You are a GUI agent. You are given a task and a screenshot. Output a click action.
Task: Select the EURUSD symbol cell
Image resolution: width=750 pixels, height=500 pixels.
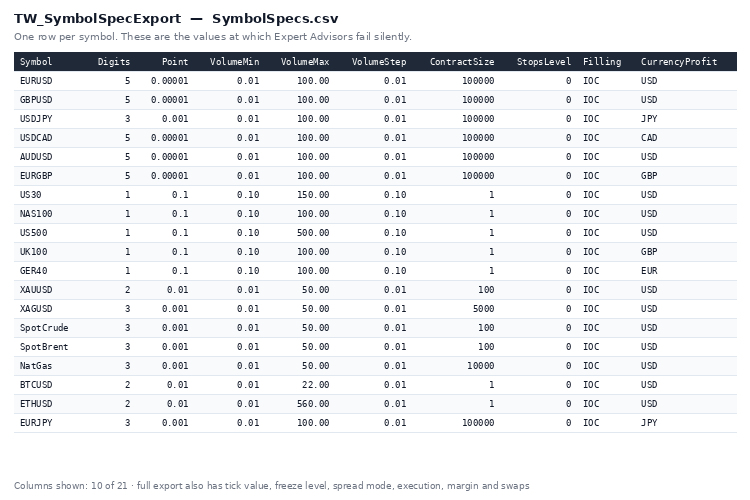pos(36,81)
